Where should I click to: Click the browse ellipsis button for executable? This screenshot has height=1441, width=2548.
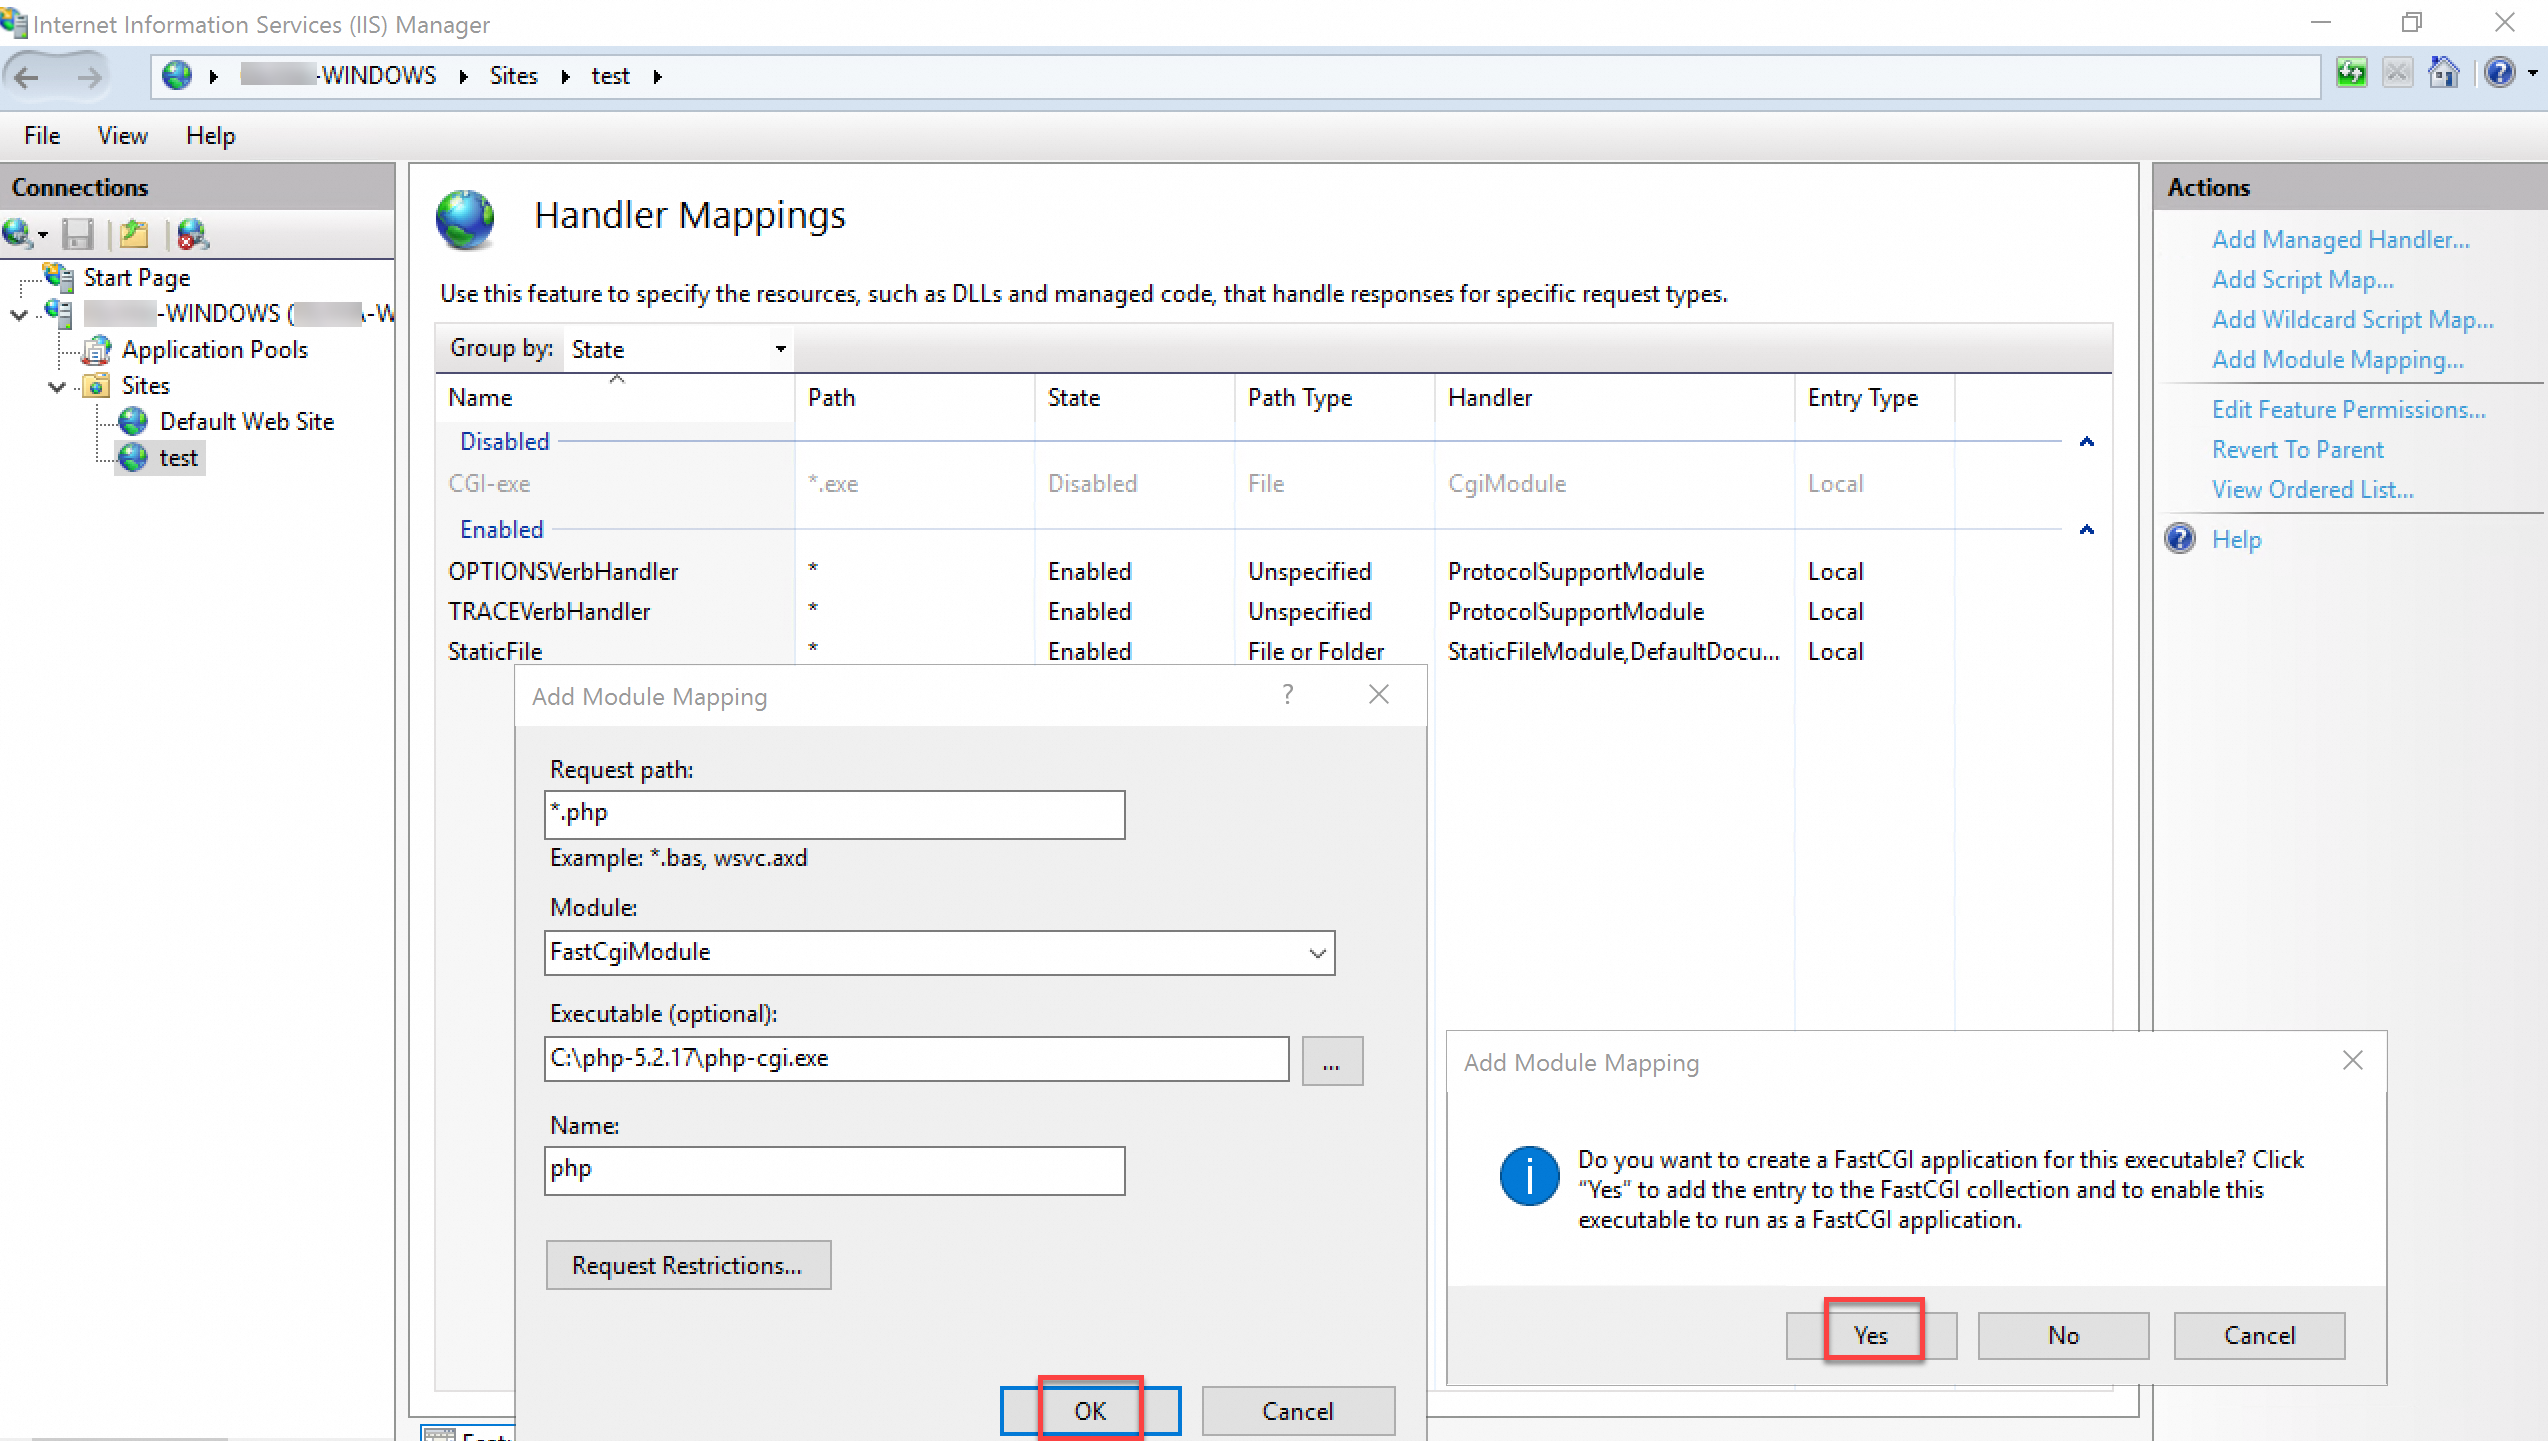click(x=1332, y=1060)
